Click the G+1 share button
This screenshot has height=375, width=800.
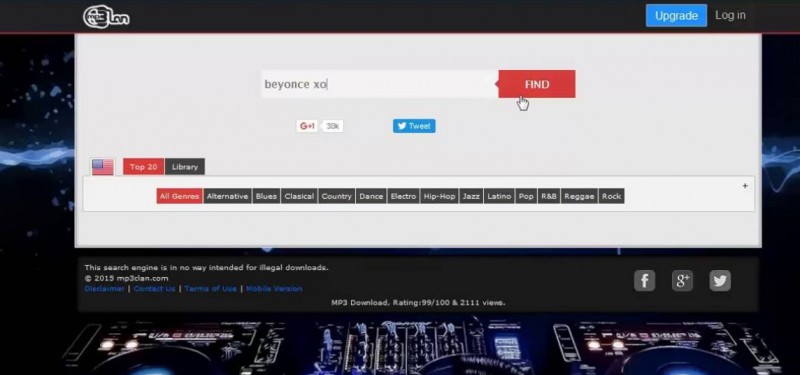(307, 126)
